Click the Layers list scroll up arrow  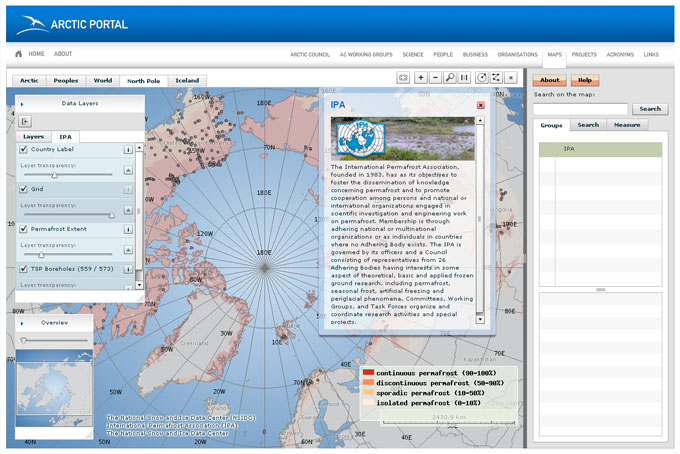point(139,147)
